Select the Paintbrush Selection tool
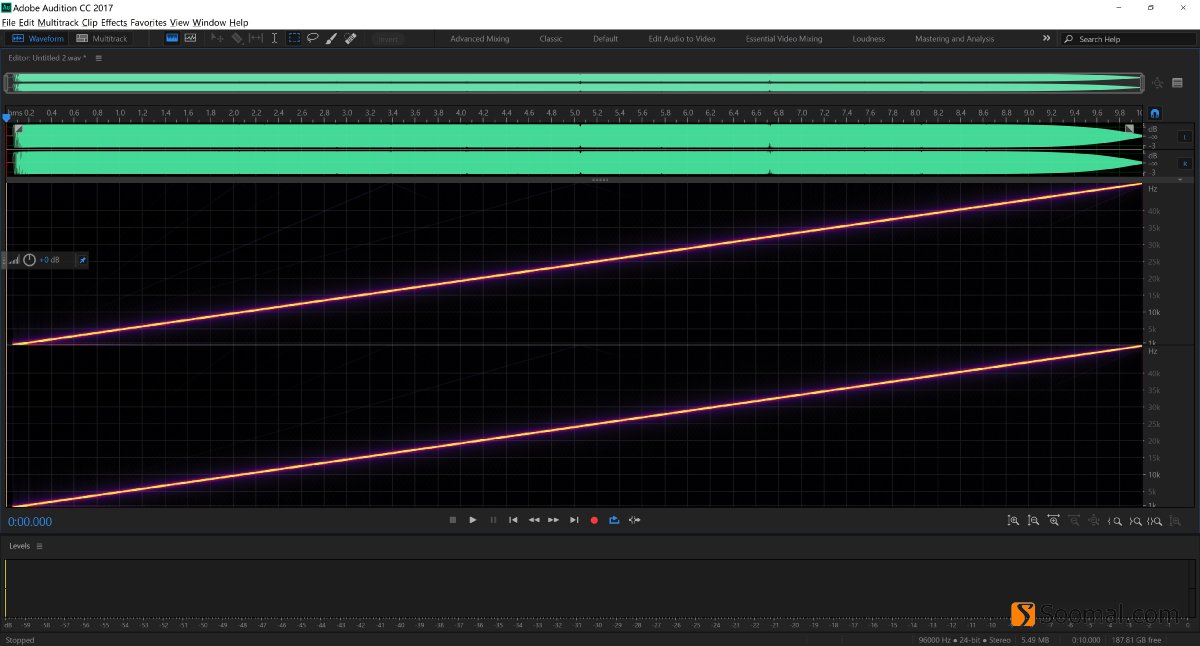 coord(331,38)
